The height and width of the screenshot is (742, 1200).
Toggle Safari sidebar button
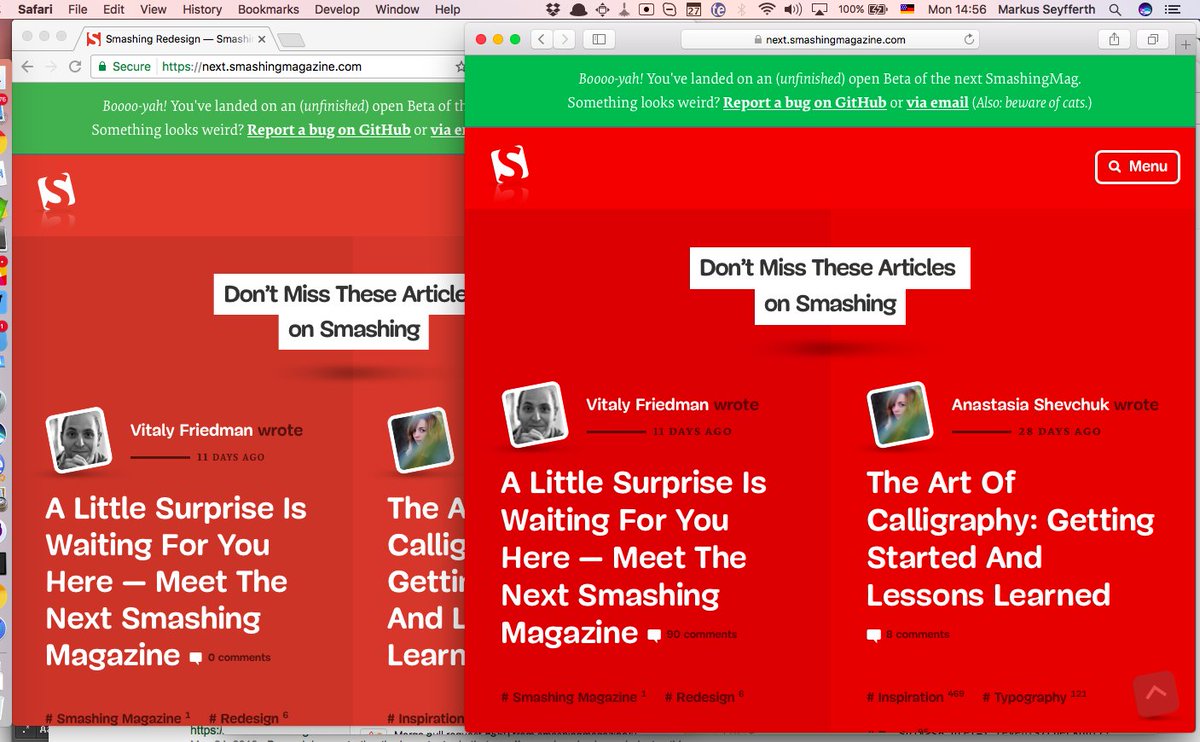[599, 39]
